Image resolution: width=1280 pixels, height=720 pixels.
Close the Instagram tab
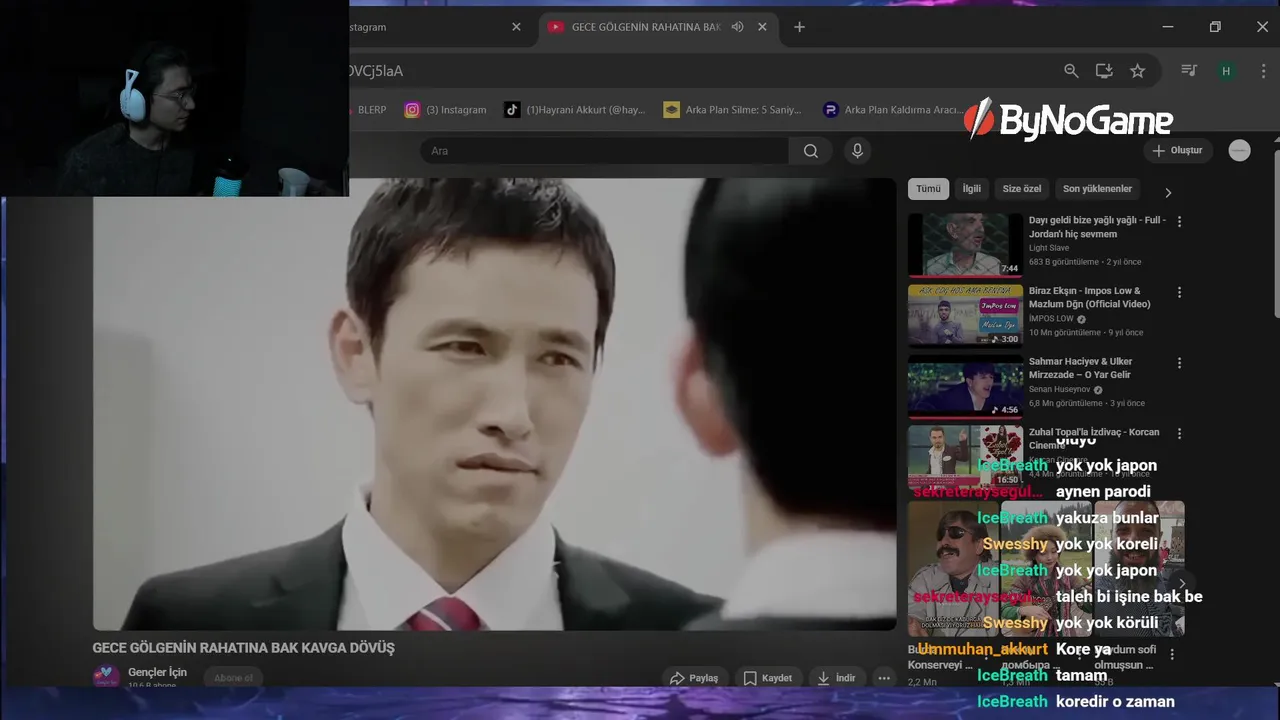[x=516, y=27]
